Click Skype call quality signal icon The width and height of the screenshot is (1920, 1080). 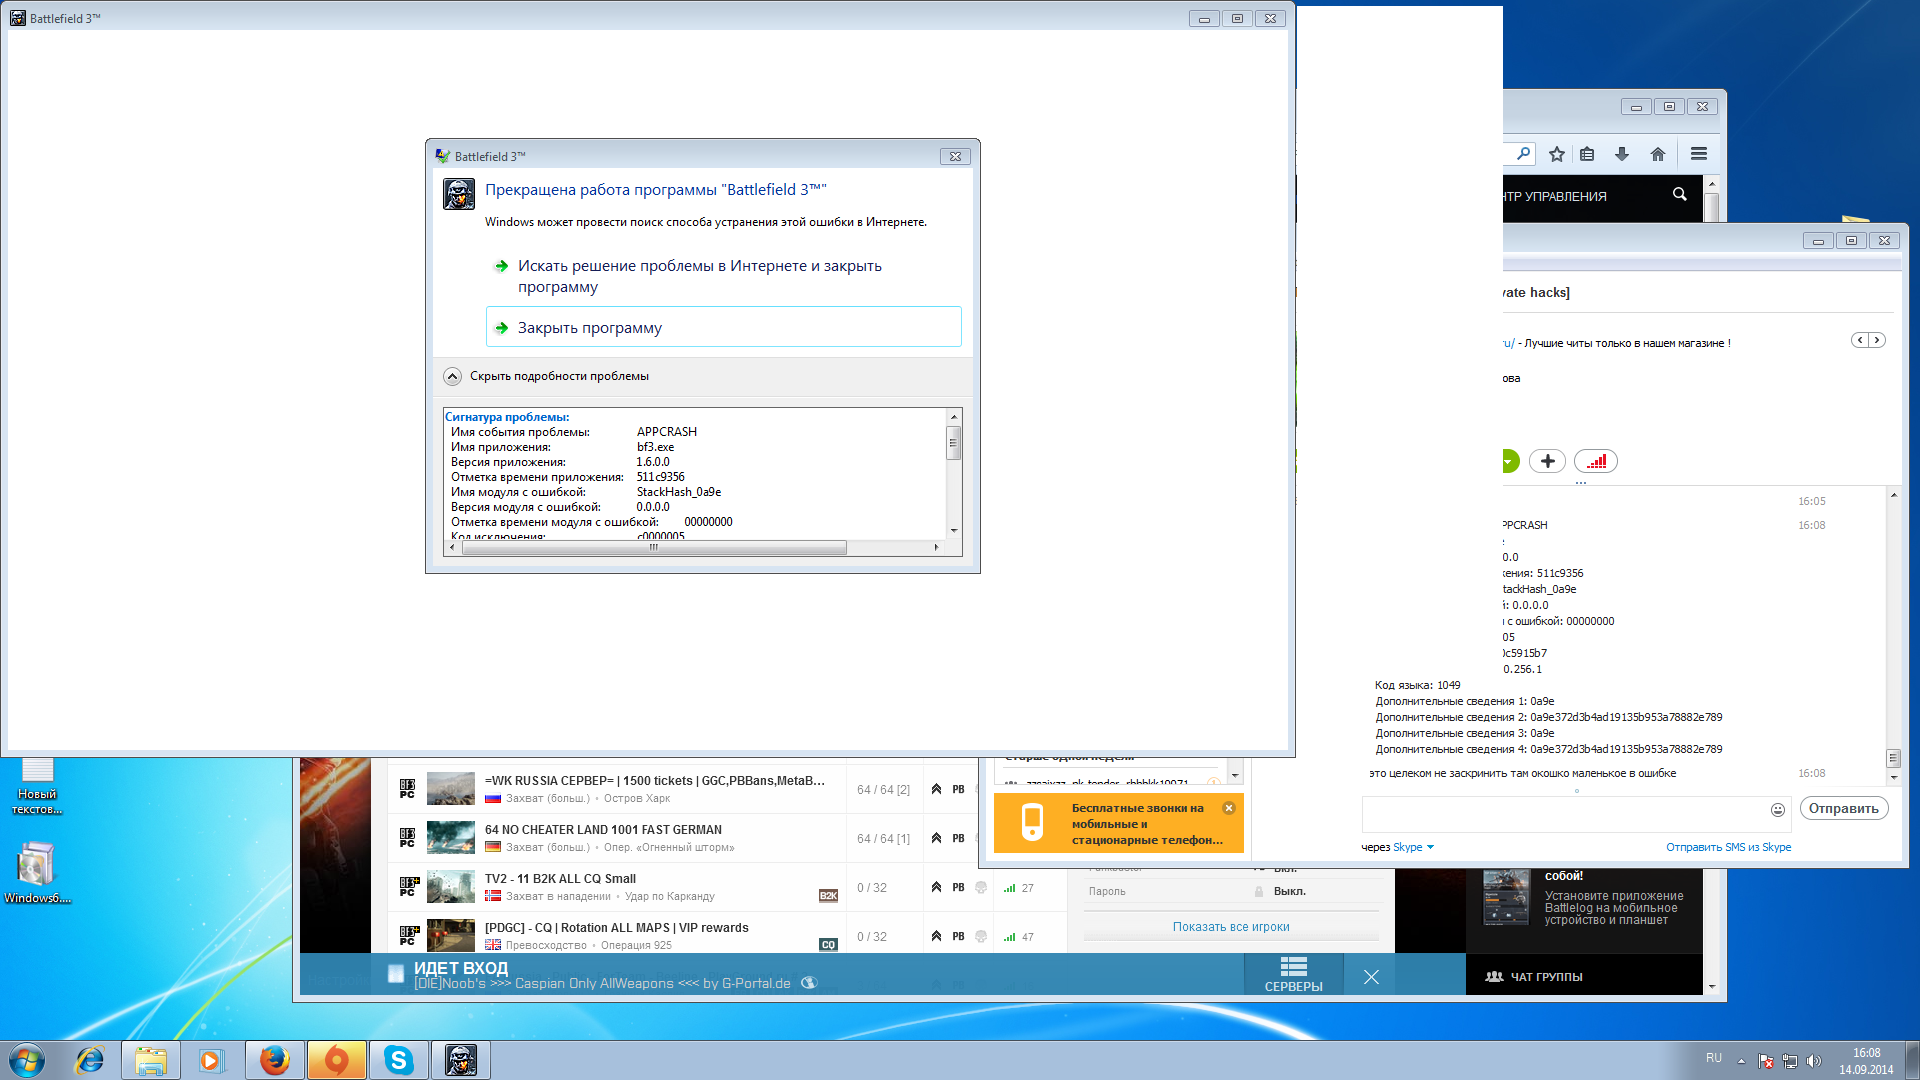pos(1596,461)
